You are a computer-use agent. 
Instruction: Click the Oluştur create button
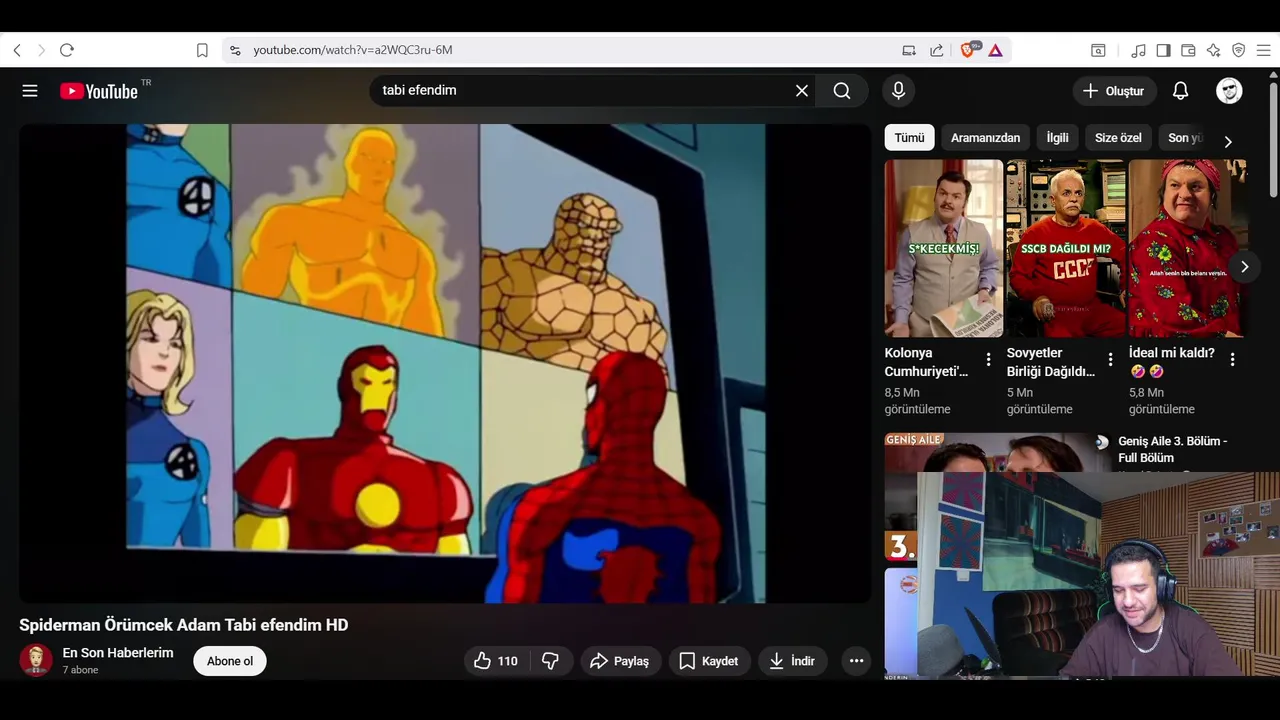1114,91
